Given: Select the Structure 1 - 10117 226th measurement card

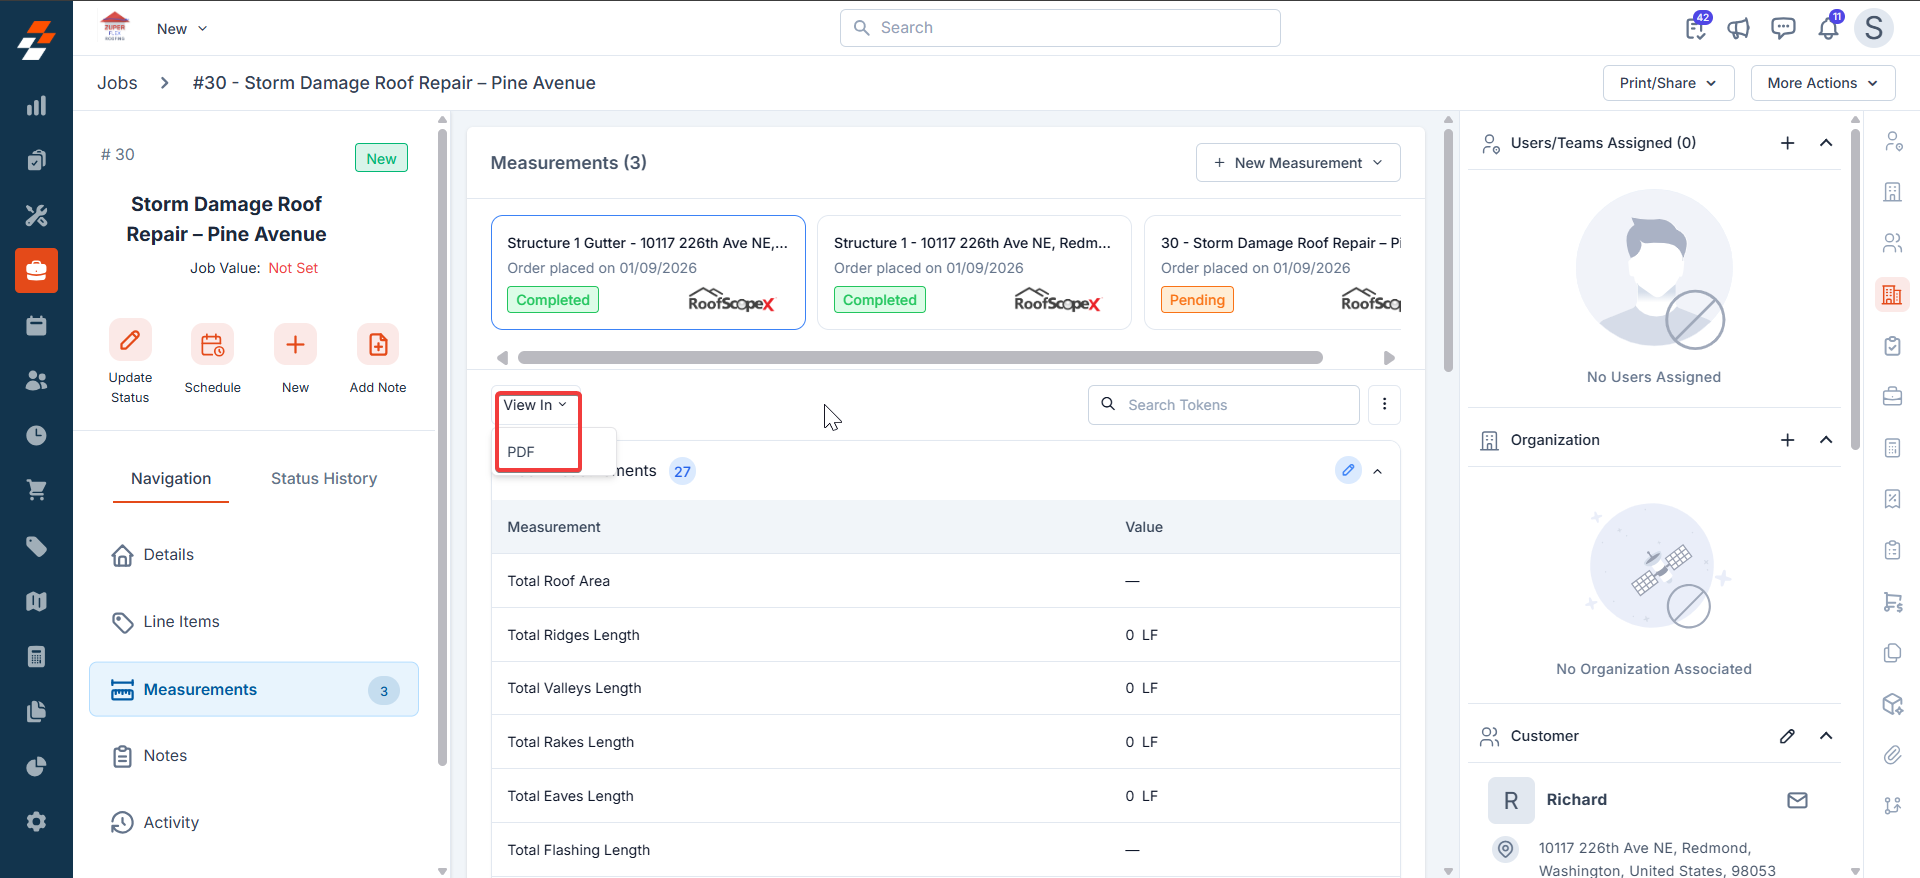Looking at the screenshot, I should tap(974, 272).
